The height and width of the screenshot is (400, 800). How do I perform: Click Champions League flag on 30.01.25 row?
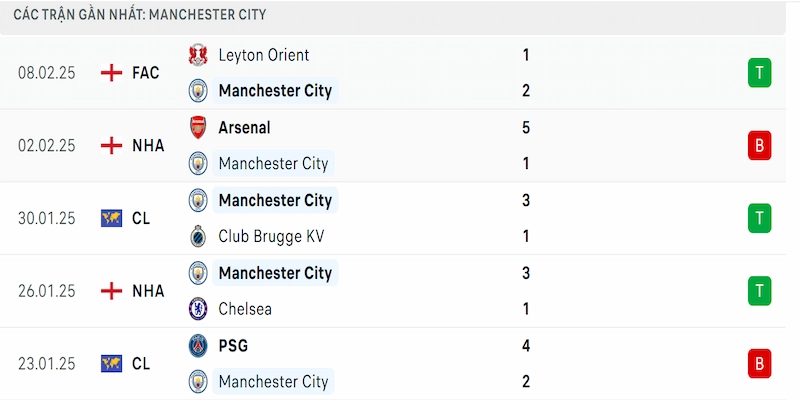pyautogui.click(x=111, y=218)
